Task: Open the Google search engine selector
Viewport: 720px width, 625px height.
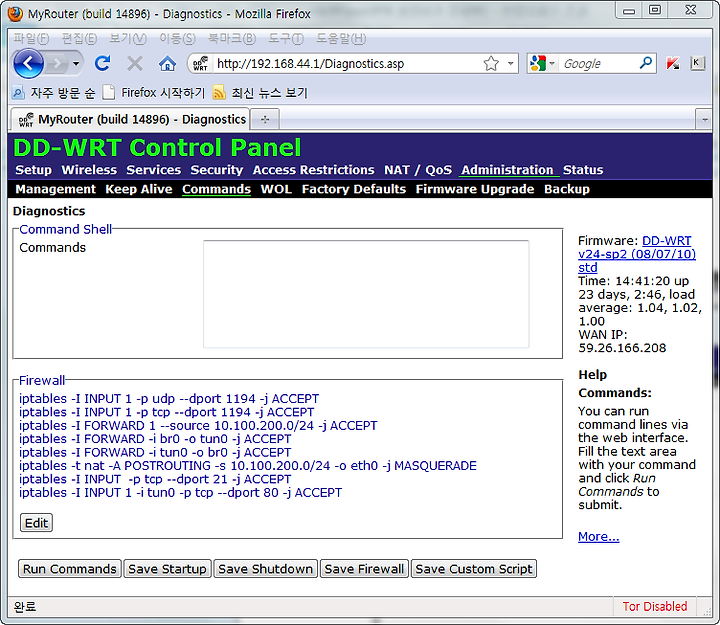Action: click(x=542, y=63)
